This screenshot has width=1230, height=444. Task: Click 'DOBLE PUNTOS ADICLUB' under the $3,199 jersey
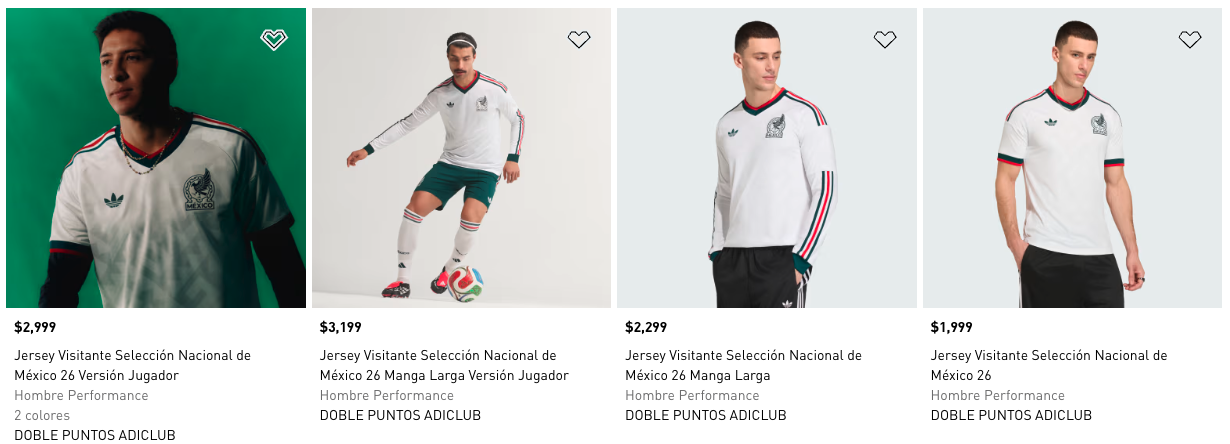[x=400, y=415]
